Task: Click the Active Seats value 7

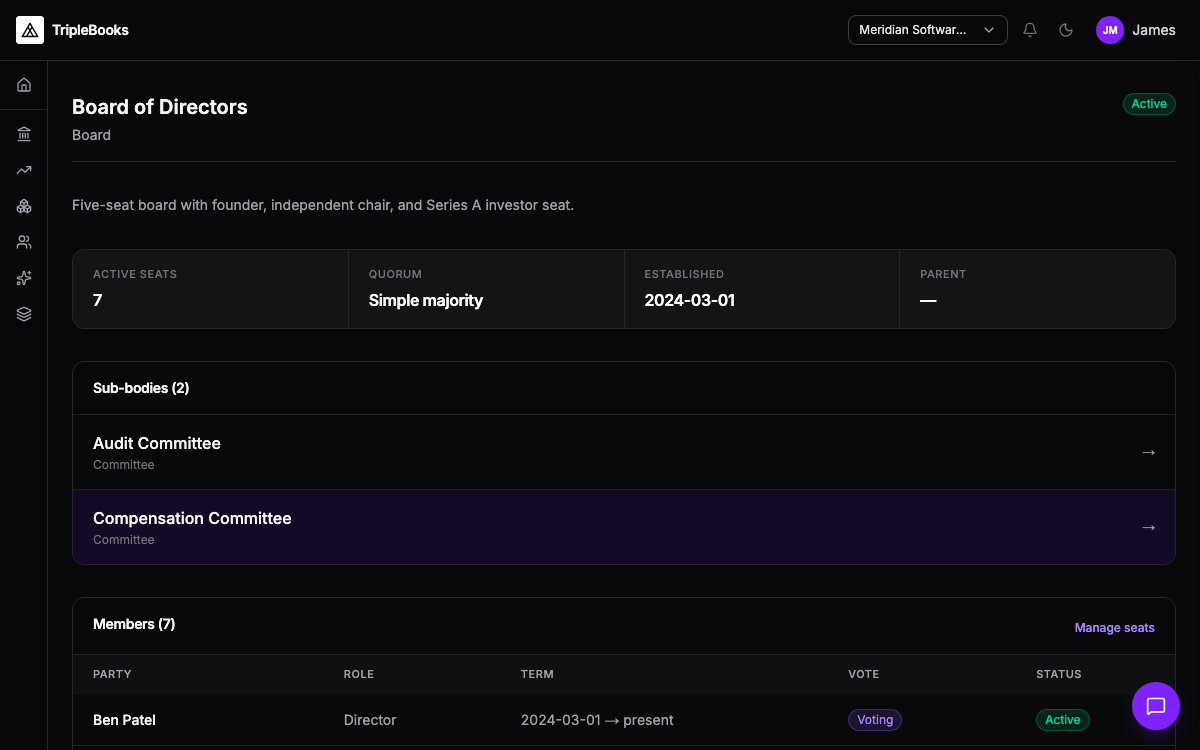Action: 97,300
